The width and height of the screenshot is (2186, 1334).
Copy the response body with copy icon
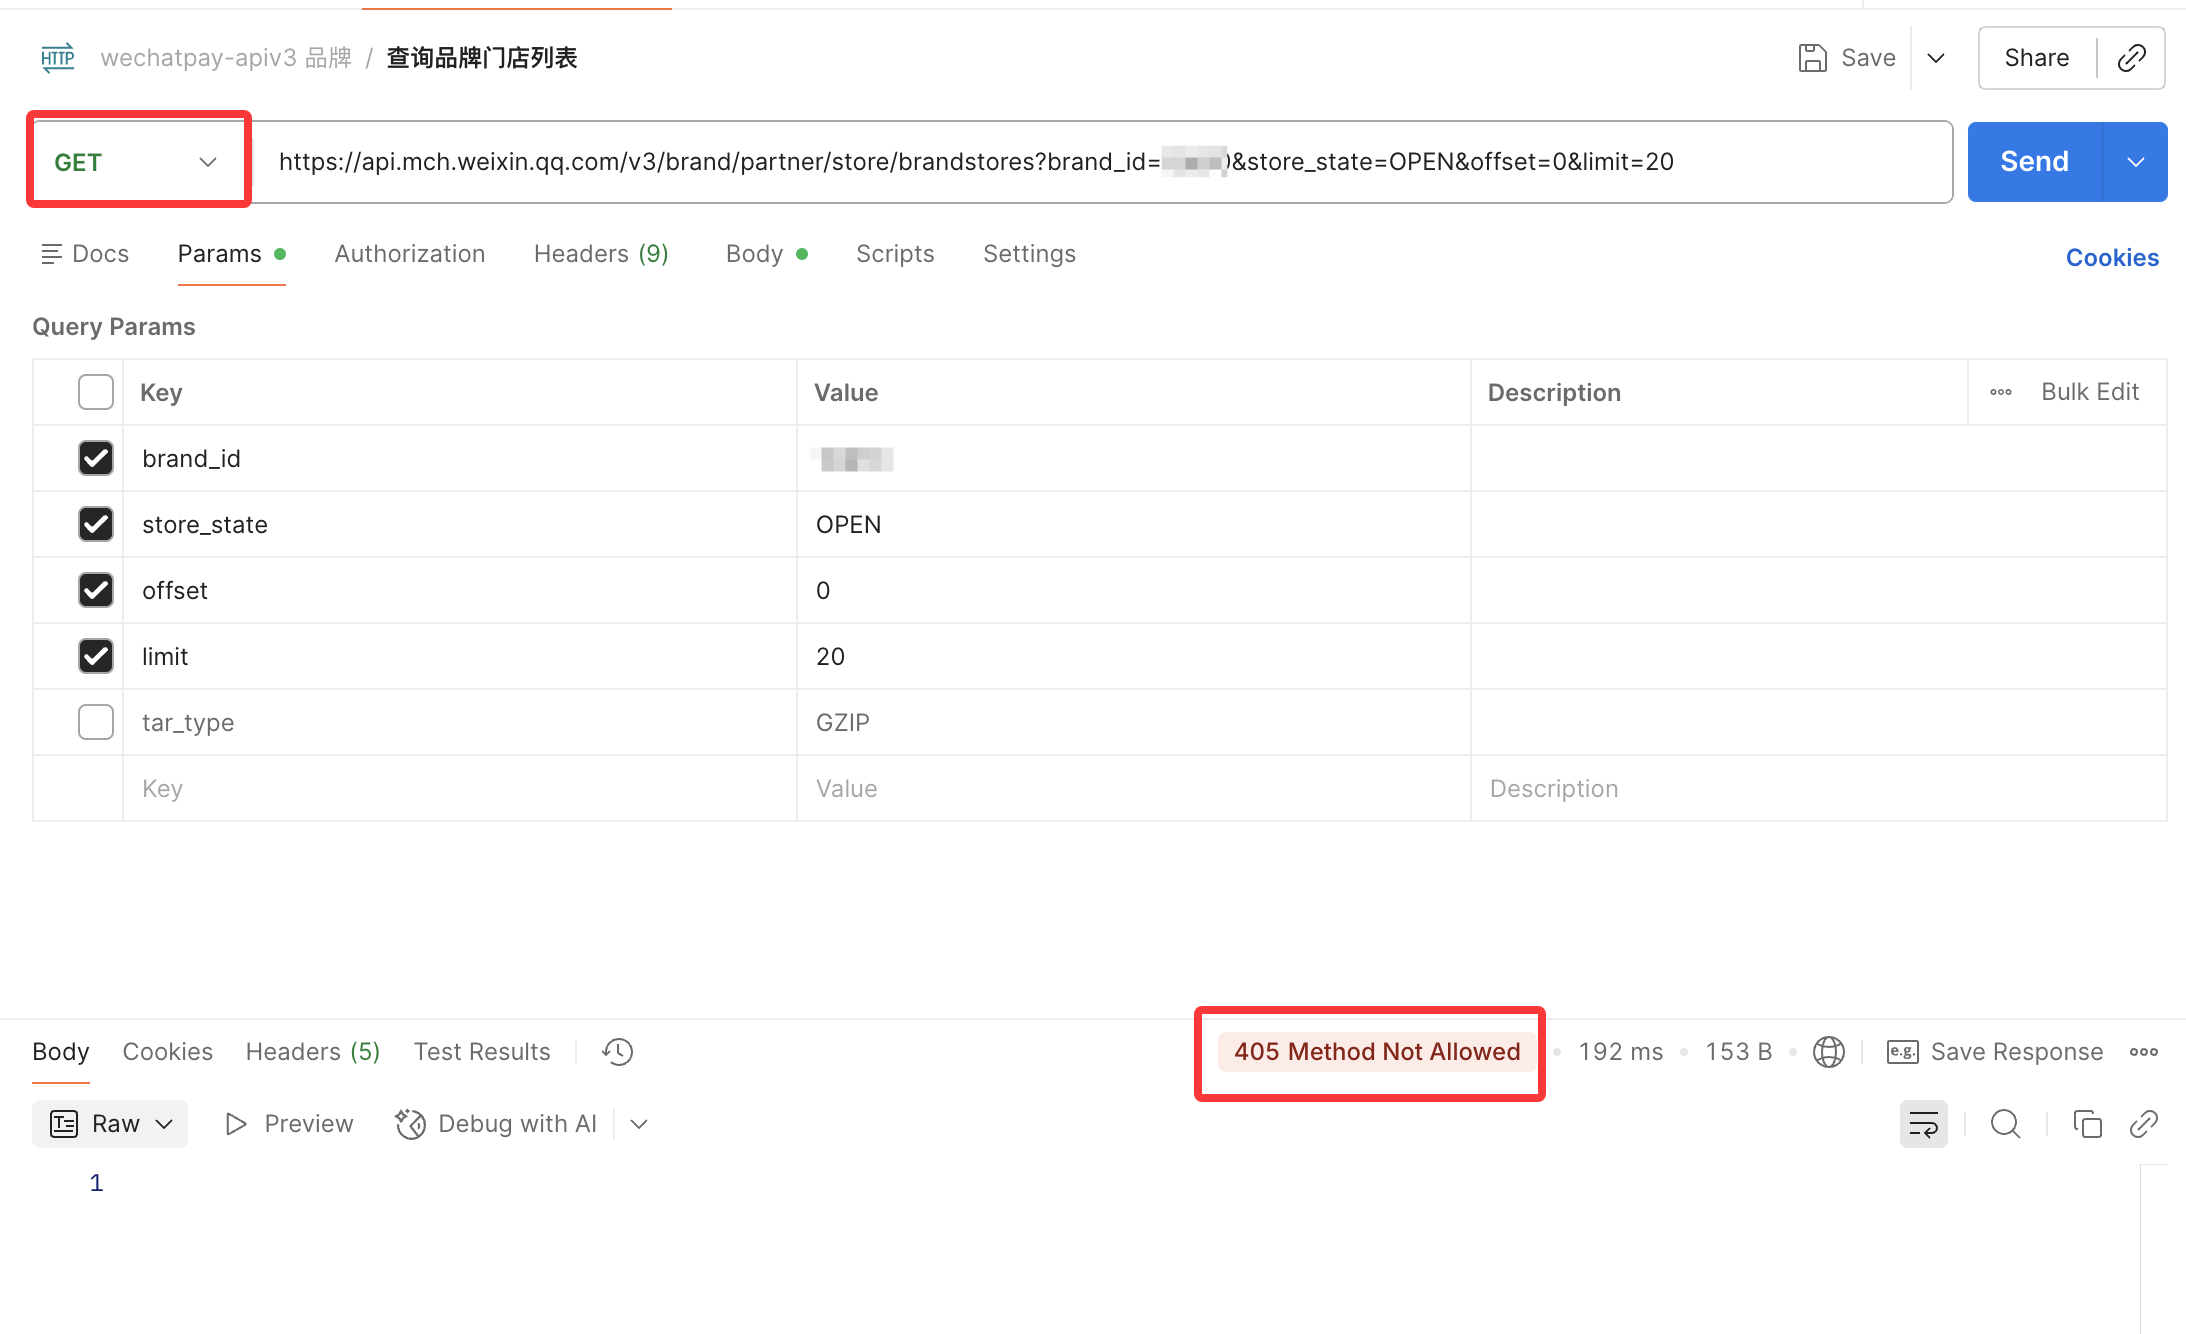[x=2087, y=1124]
